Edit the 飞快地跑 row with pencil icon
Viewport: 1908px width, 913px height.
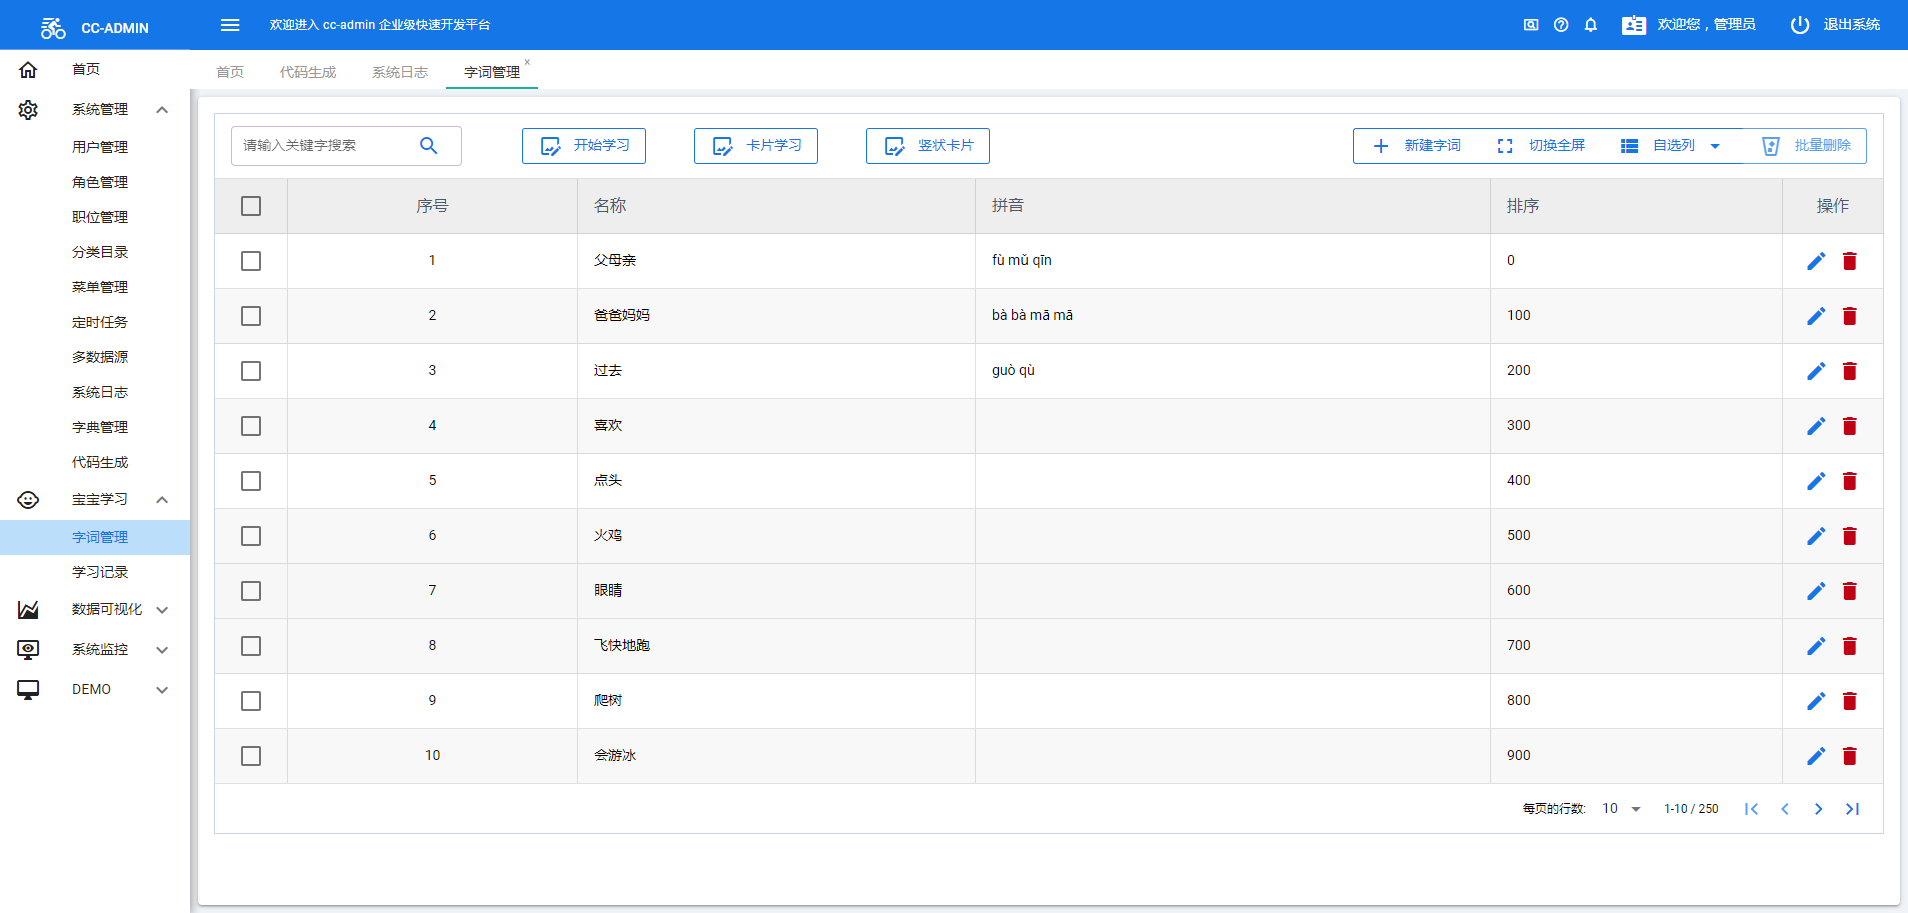(x=1816, y=646)
